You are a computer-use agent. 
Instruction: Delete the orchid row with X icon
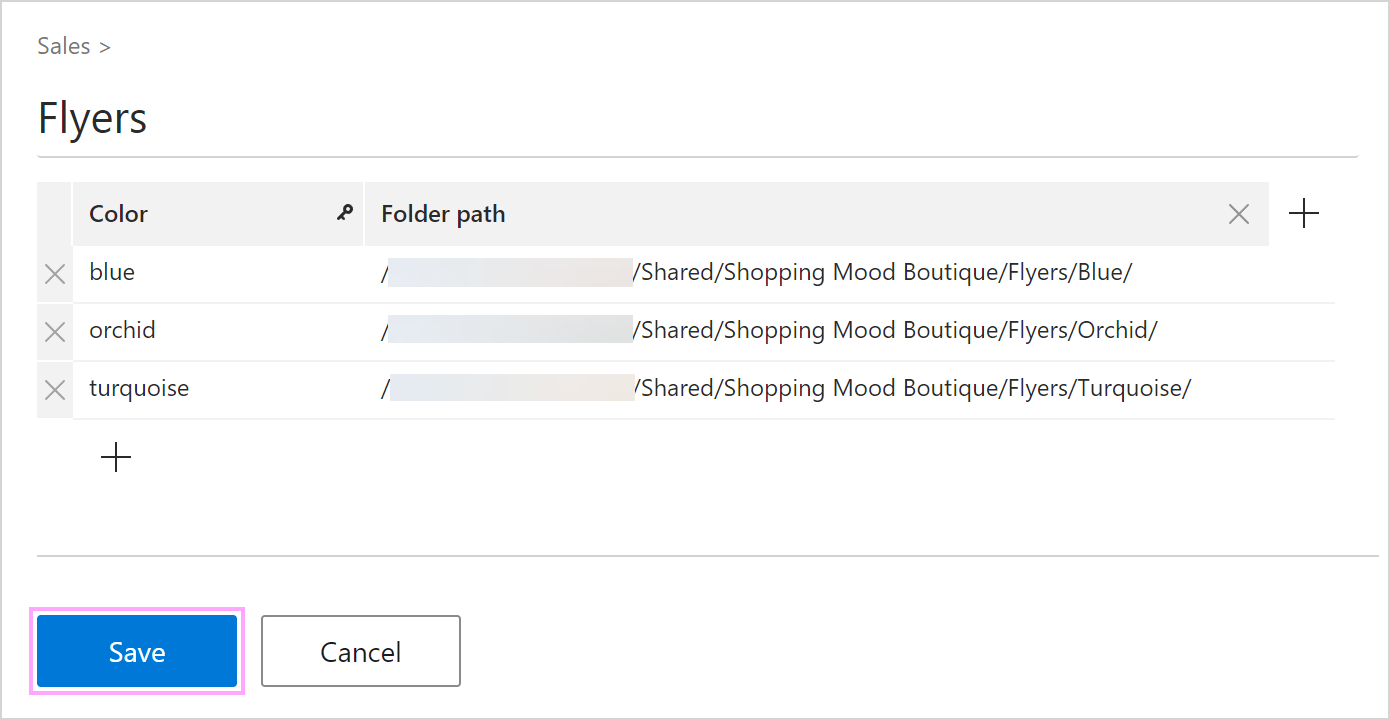pos(55,332)
